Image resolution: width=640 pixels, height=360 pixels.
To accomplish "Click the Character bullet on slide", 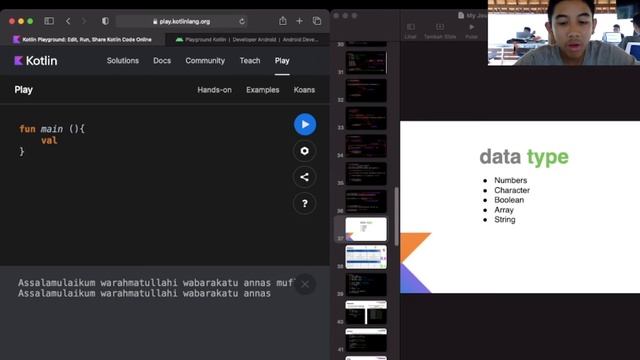I will tap(512, 190).
